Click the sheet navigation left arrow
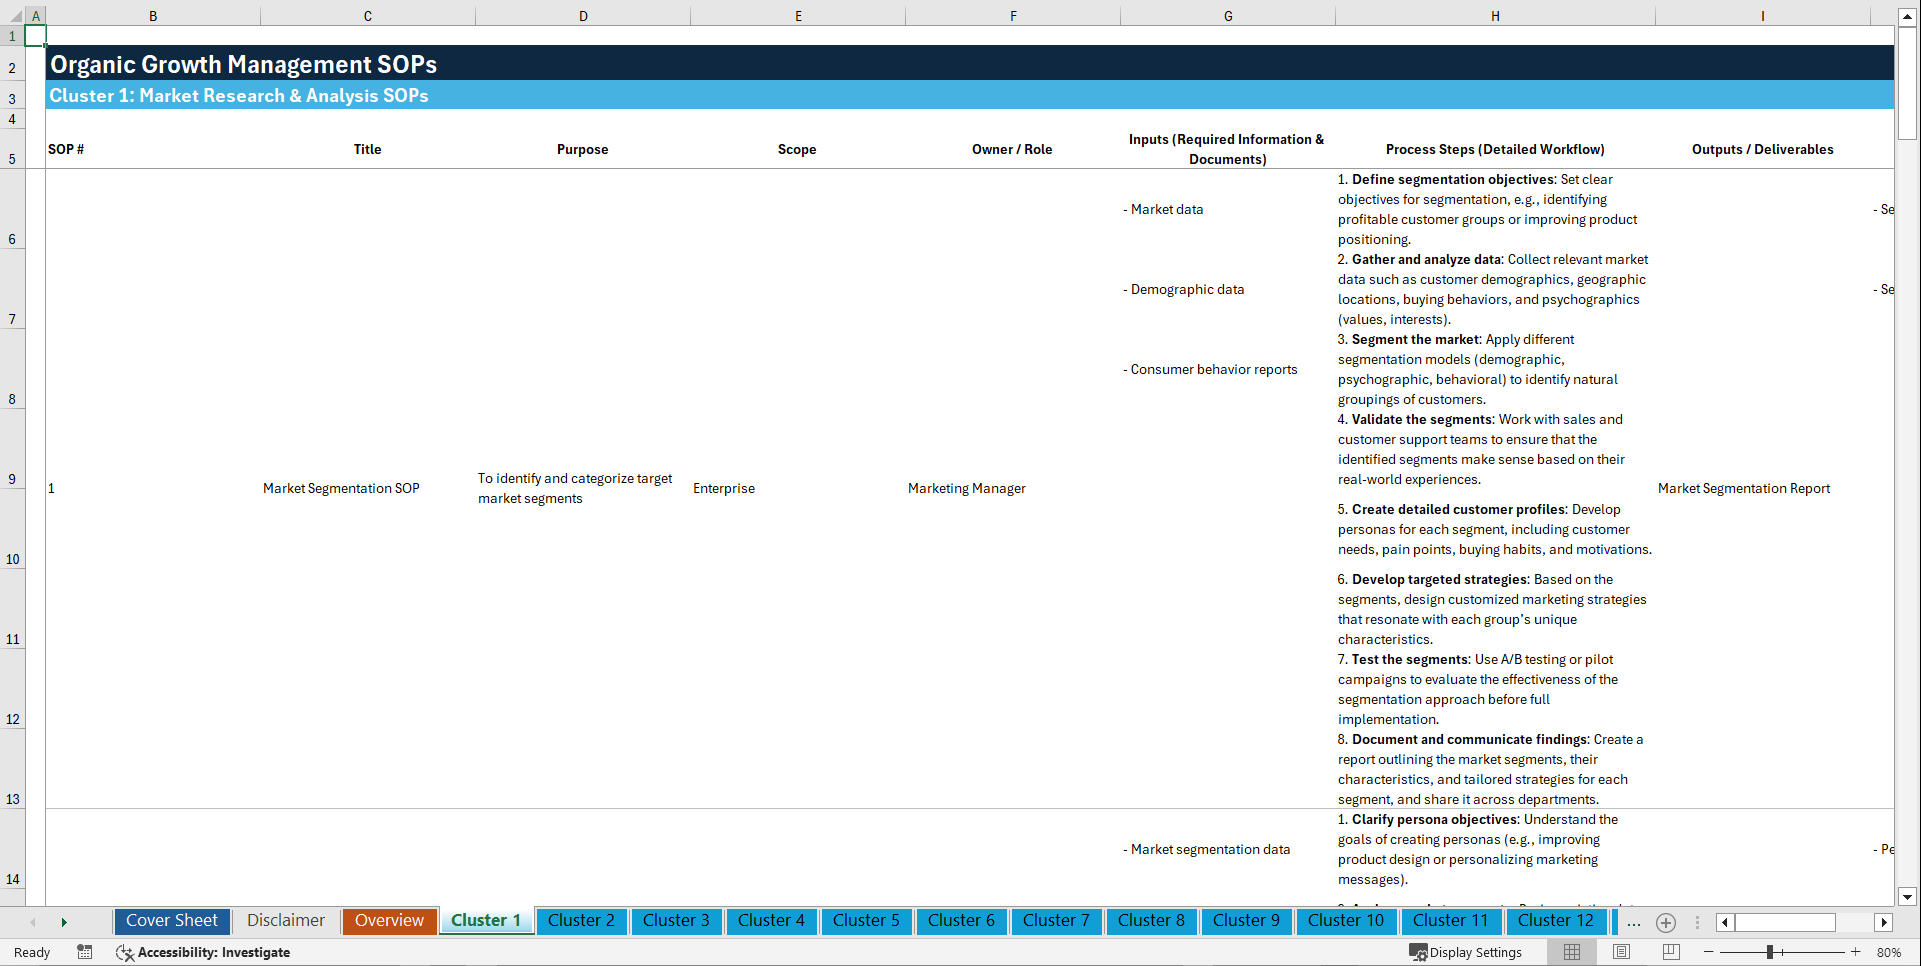Screen dimensions: 1921x966 click(34, 922)
